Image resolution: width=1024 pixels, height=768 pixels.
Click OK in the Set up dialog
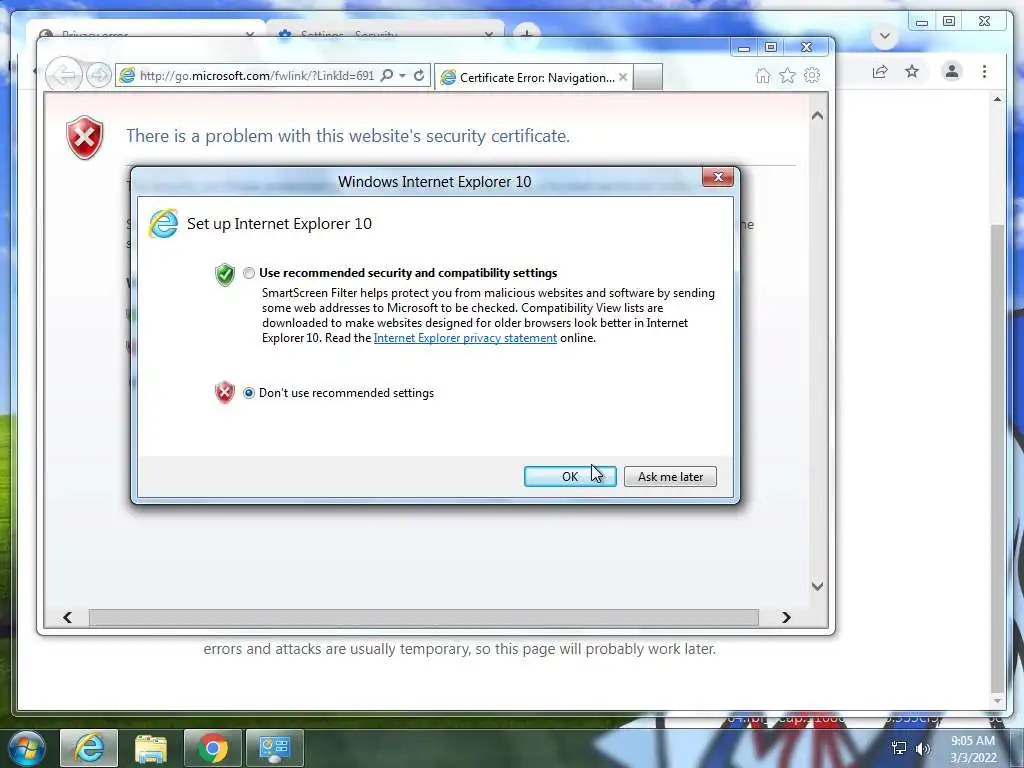click(569, 477)
